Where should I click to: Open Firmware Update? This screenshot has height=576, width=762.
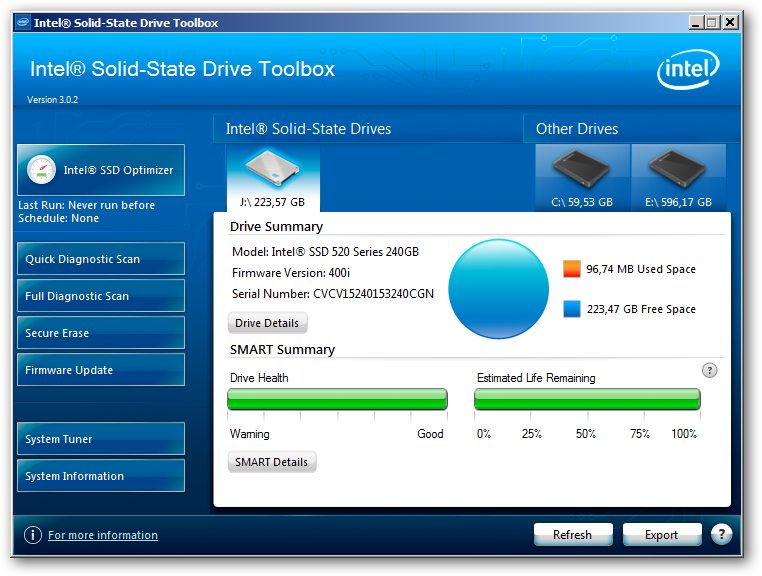pos(101,370)
